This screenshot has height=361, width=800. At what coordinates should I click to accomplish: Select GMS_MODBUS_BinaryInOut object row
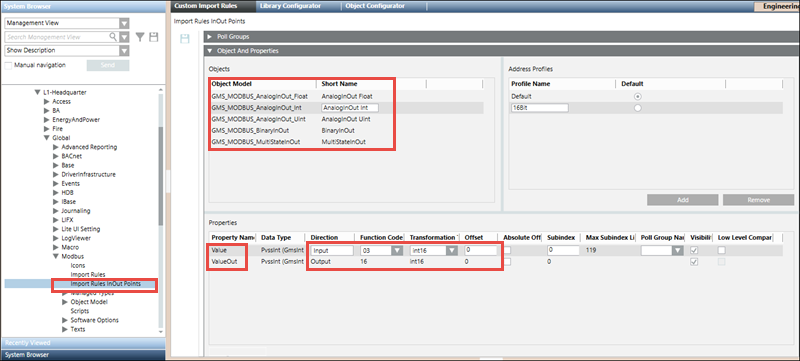pyautogui.click(x=346, y=131)
